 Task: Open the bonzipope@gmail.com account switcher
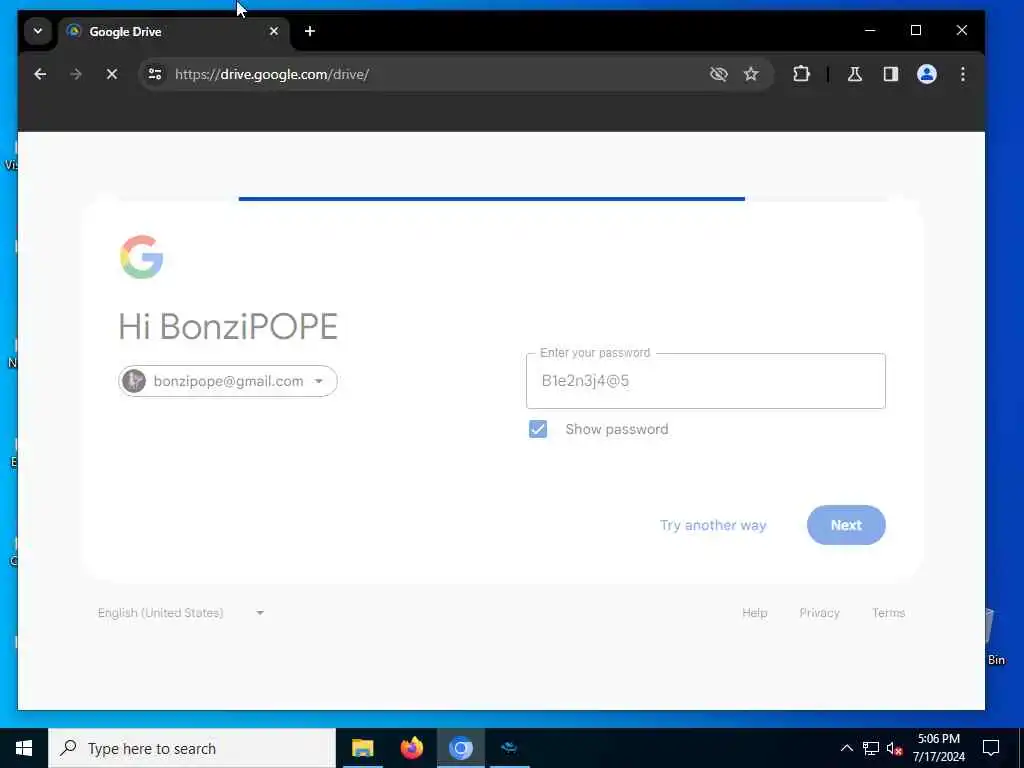(x=228, y=381)
